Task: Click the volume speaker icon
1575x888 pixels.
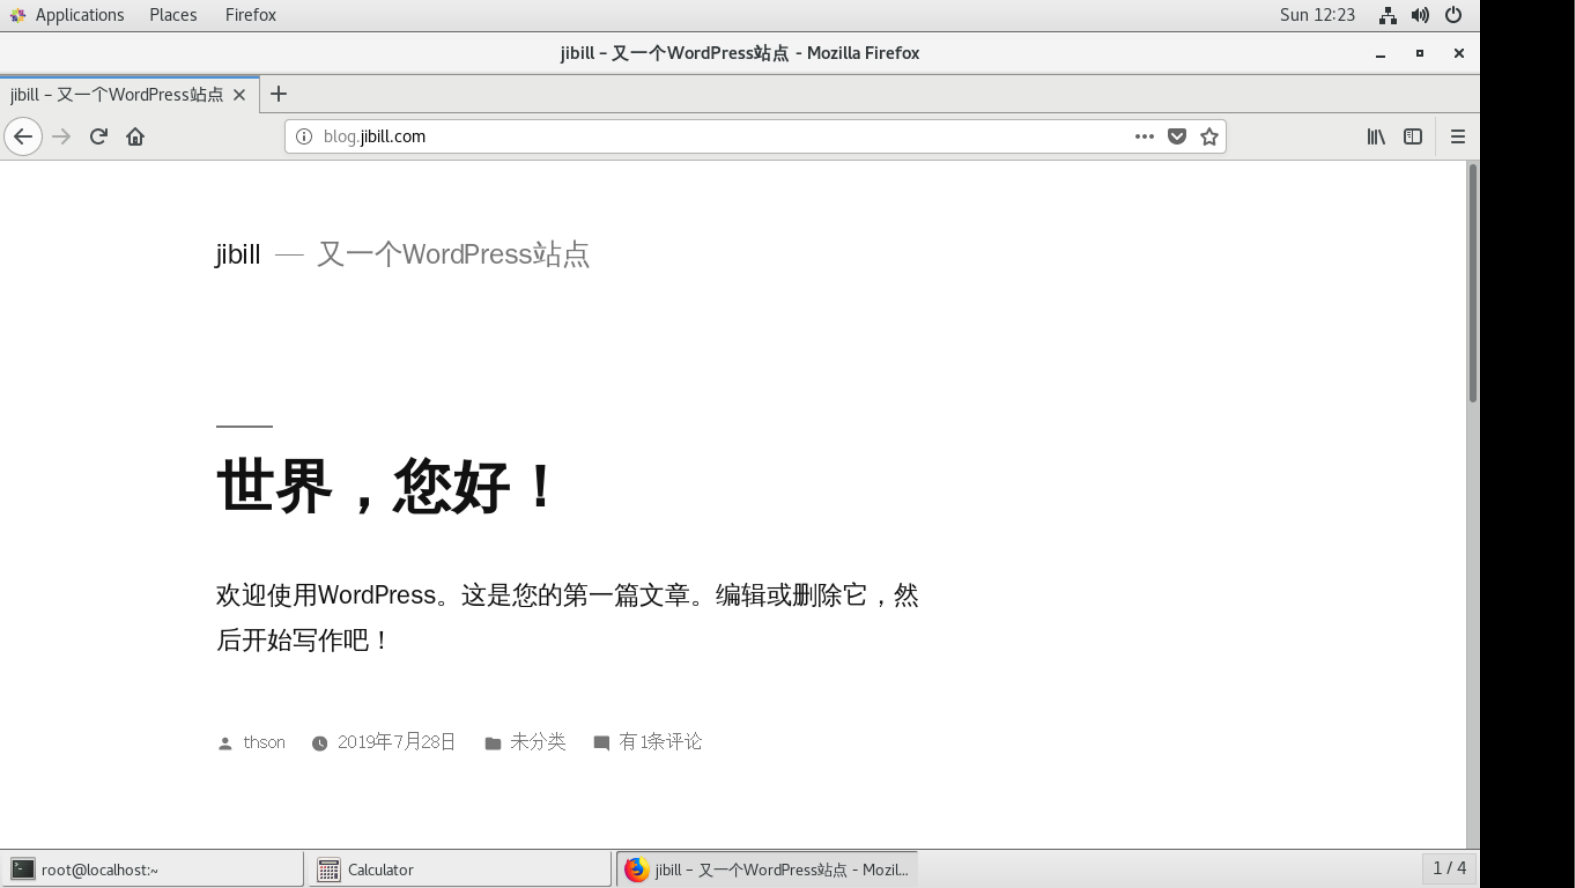Action: click(x=1420, y=15)
